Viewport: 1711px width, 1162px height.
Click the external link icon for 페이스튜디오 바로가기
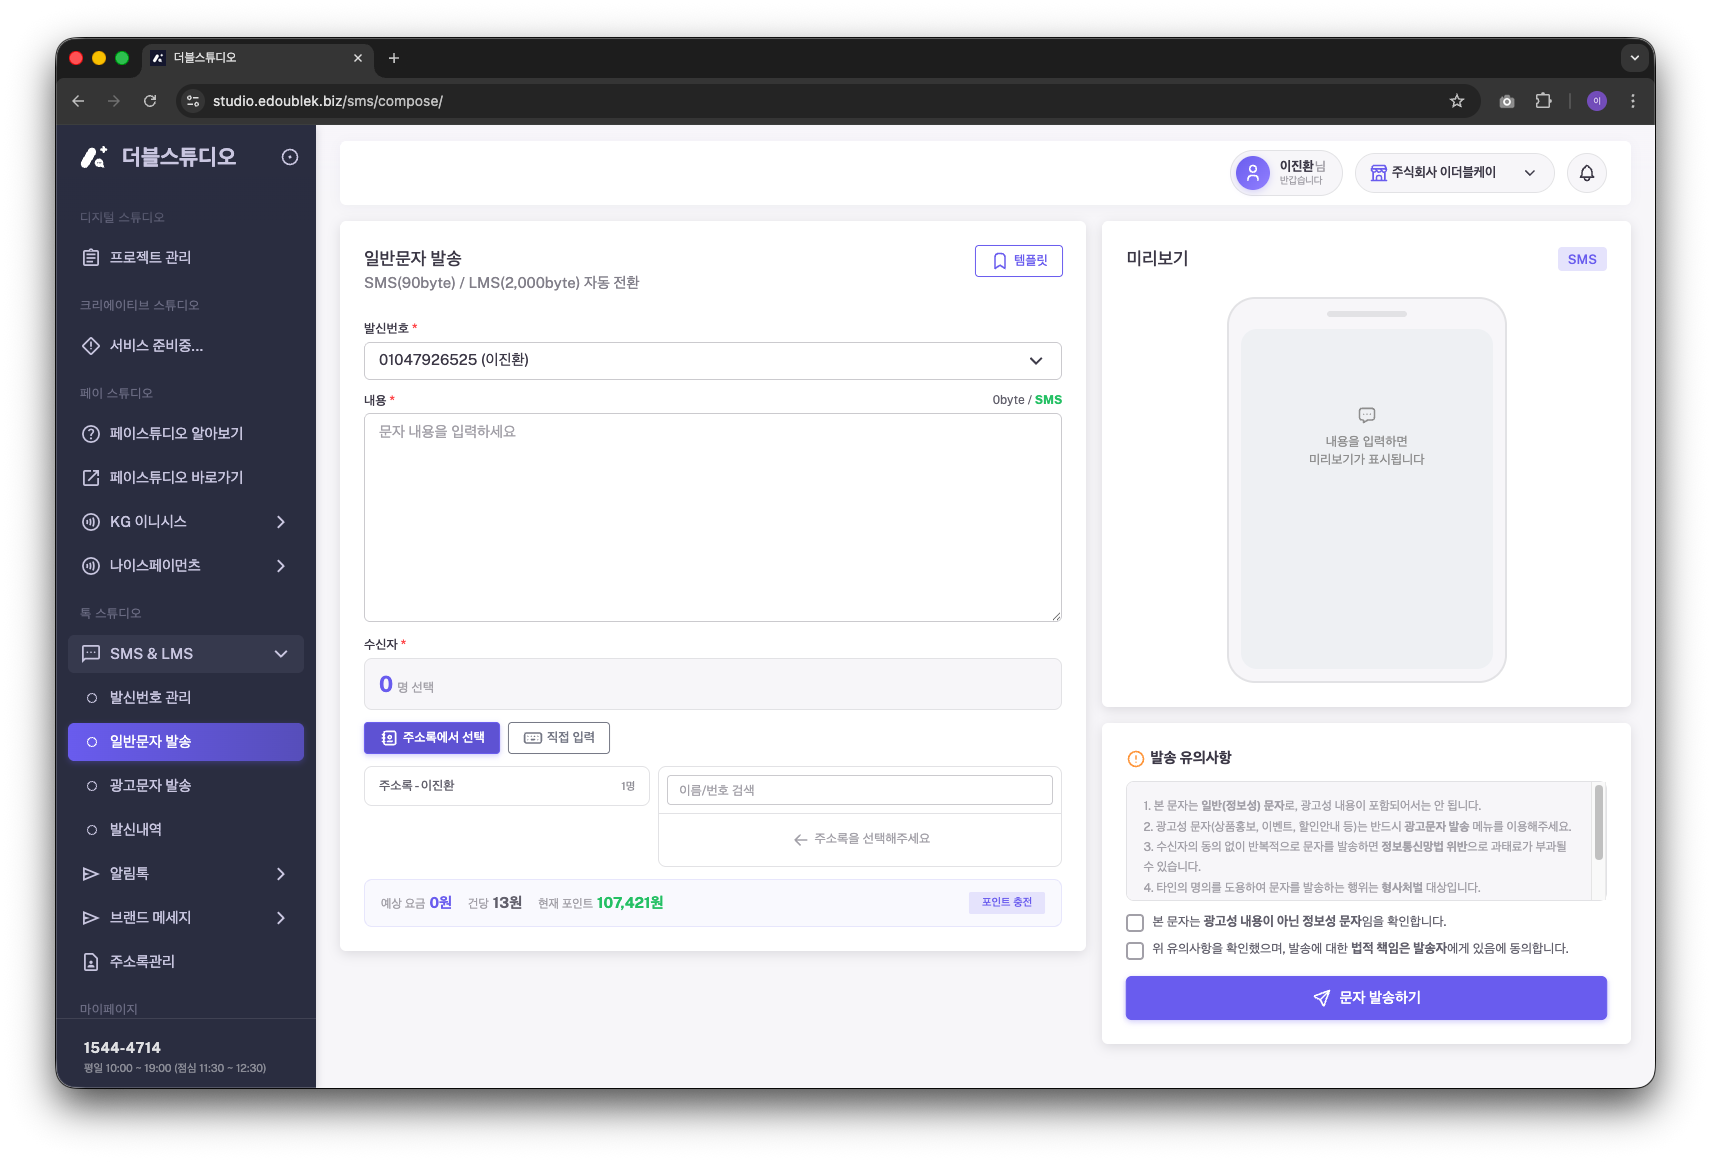[91, 478]
